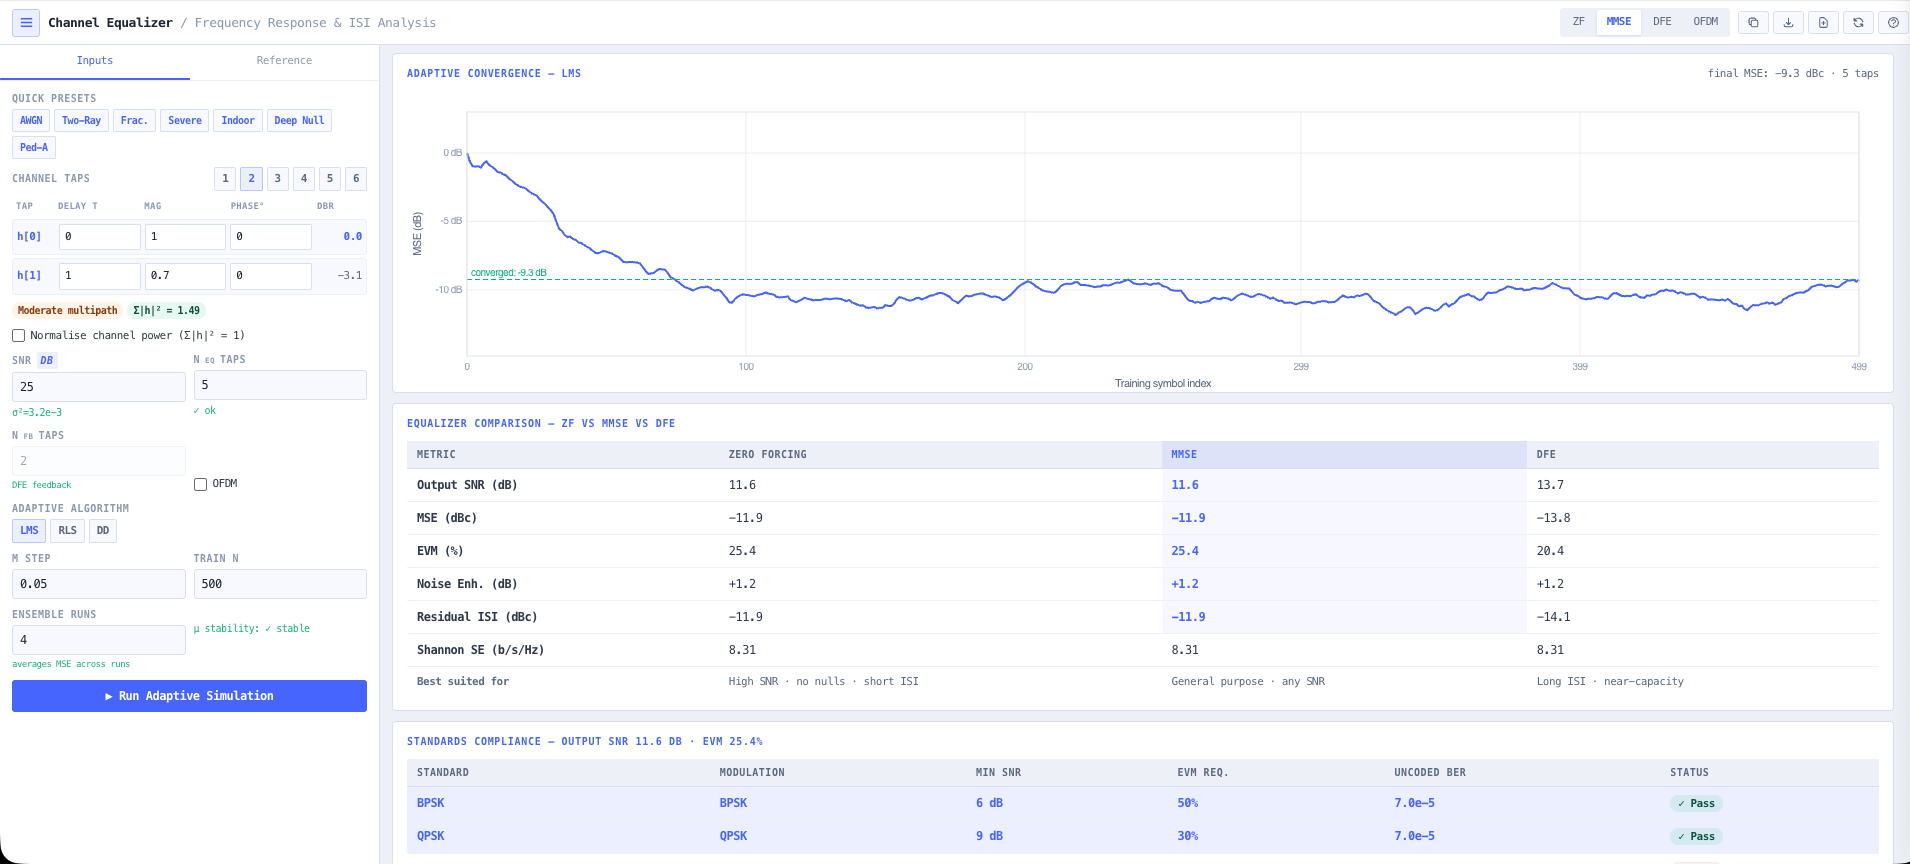Select the Inputs tab
The height and width of the screenshot is (864, 1910).
pos(95,60)
